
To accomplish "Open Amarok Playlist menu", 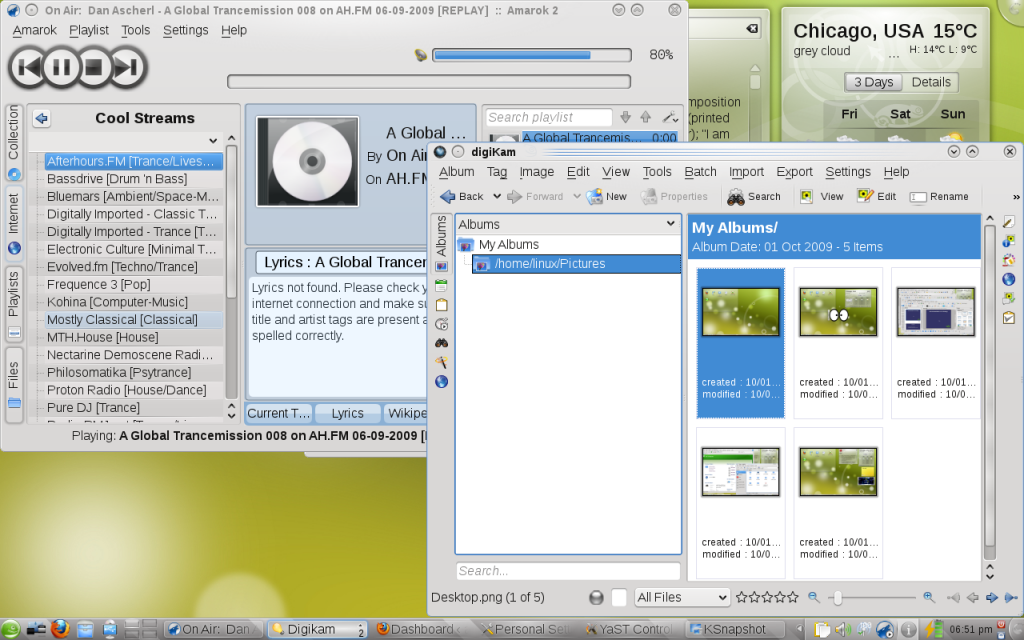I will [89, 30].
